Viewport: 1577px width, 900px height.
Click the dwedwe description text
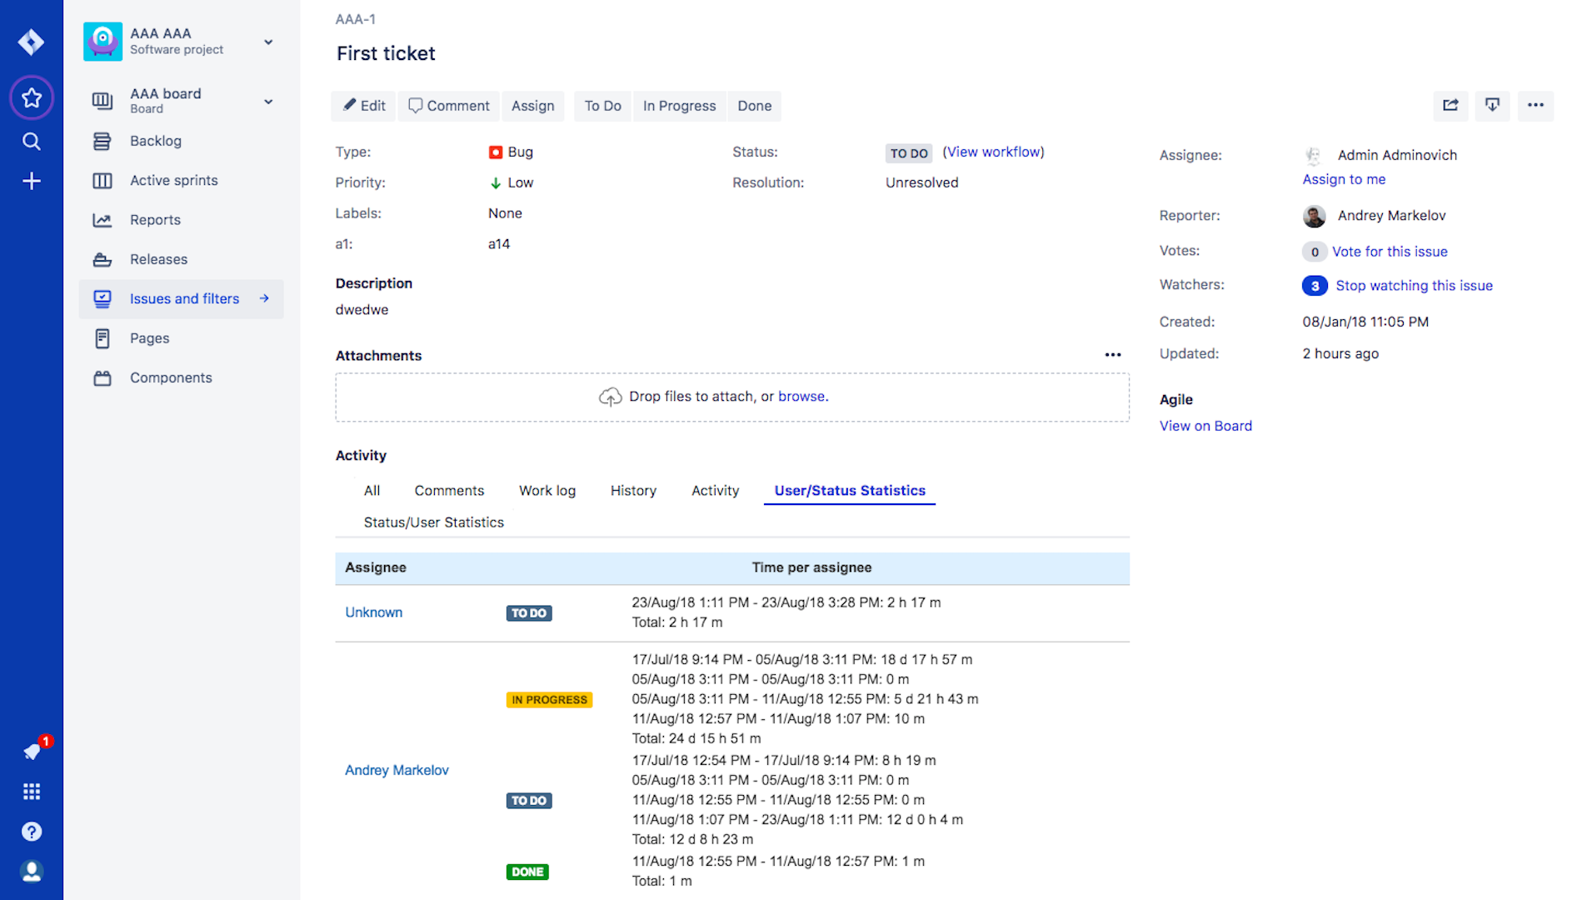[x=362, y=310]
